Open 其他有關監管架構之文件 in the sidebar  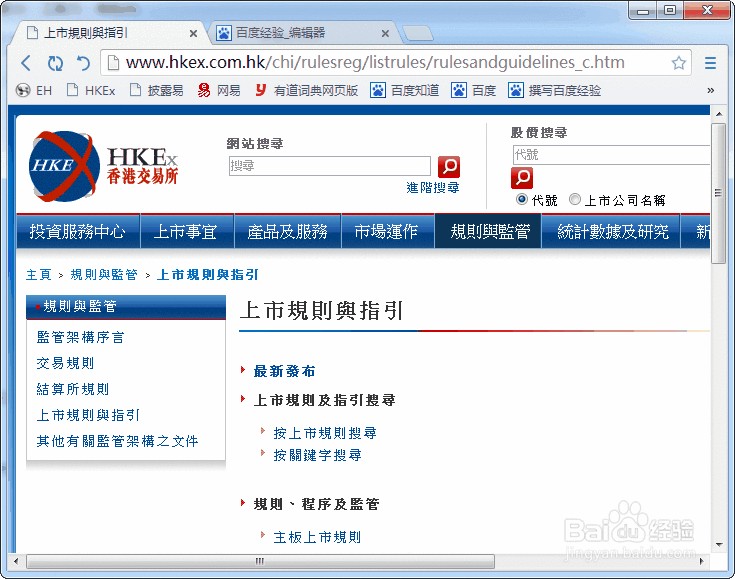[117, 441]
